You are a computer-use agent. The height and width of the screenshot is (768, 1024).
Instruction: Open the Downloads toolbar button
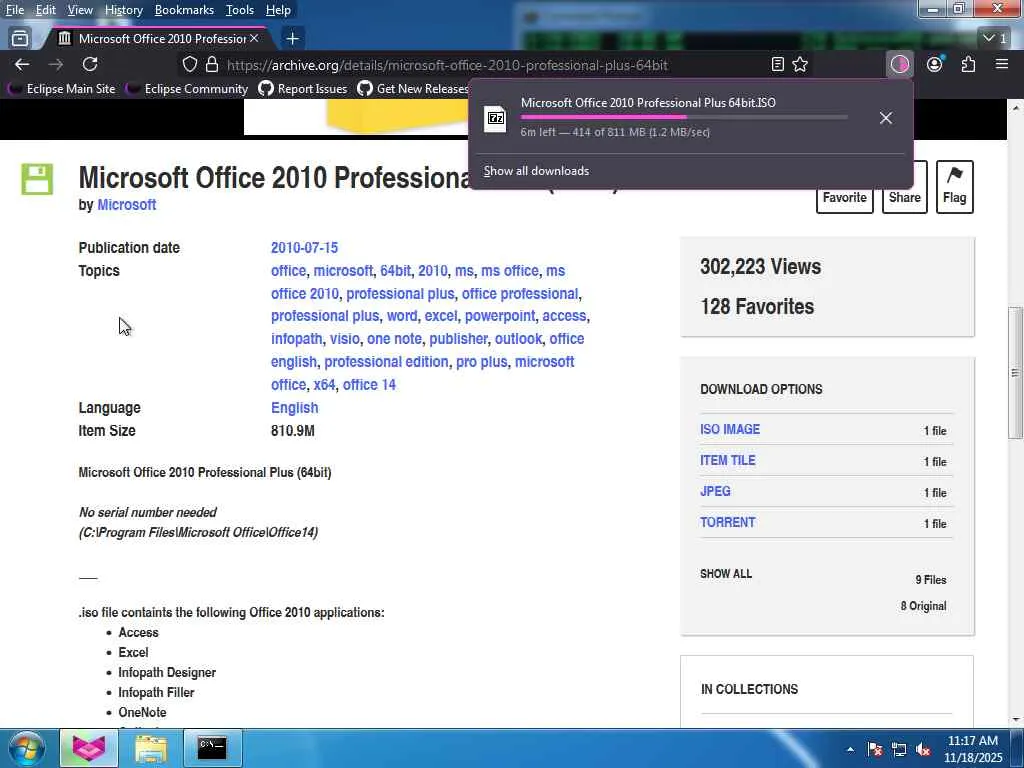[x=900, y=64]
